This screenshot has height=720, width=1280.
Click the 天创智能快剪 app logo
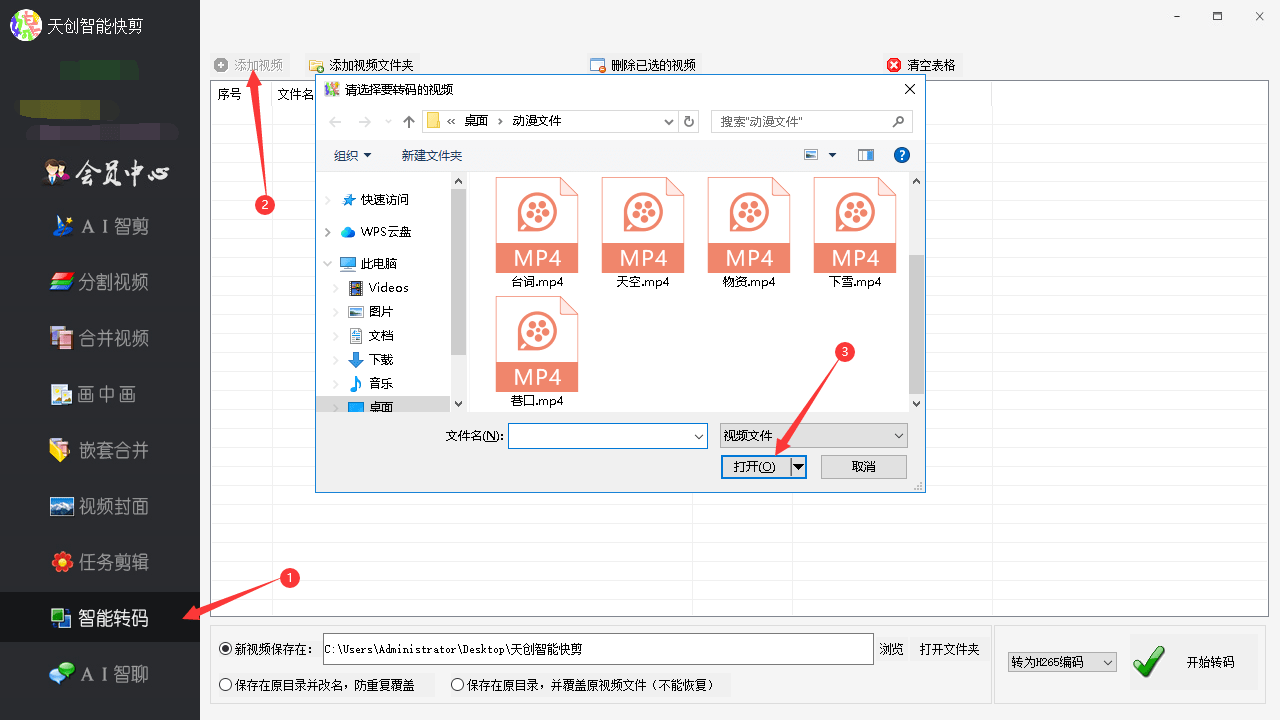[26, 25]
